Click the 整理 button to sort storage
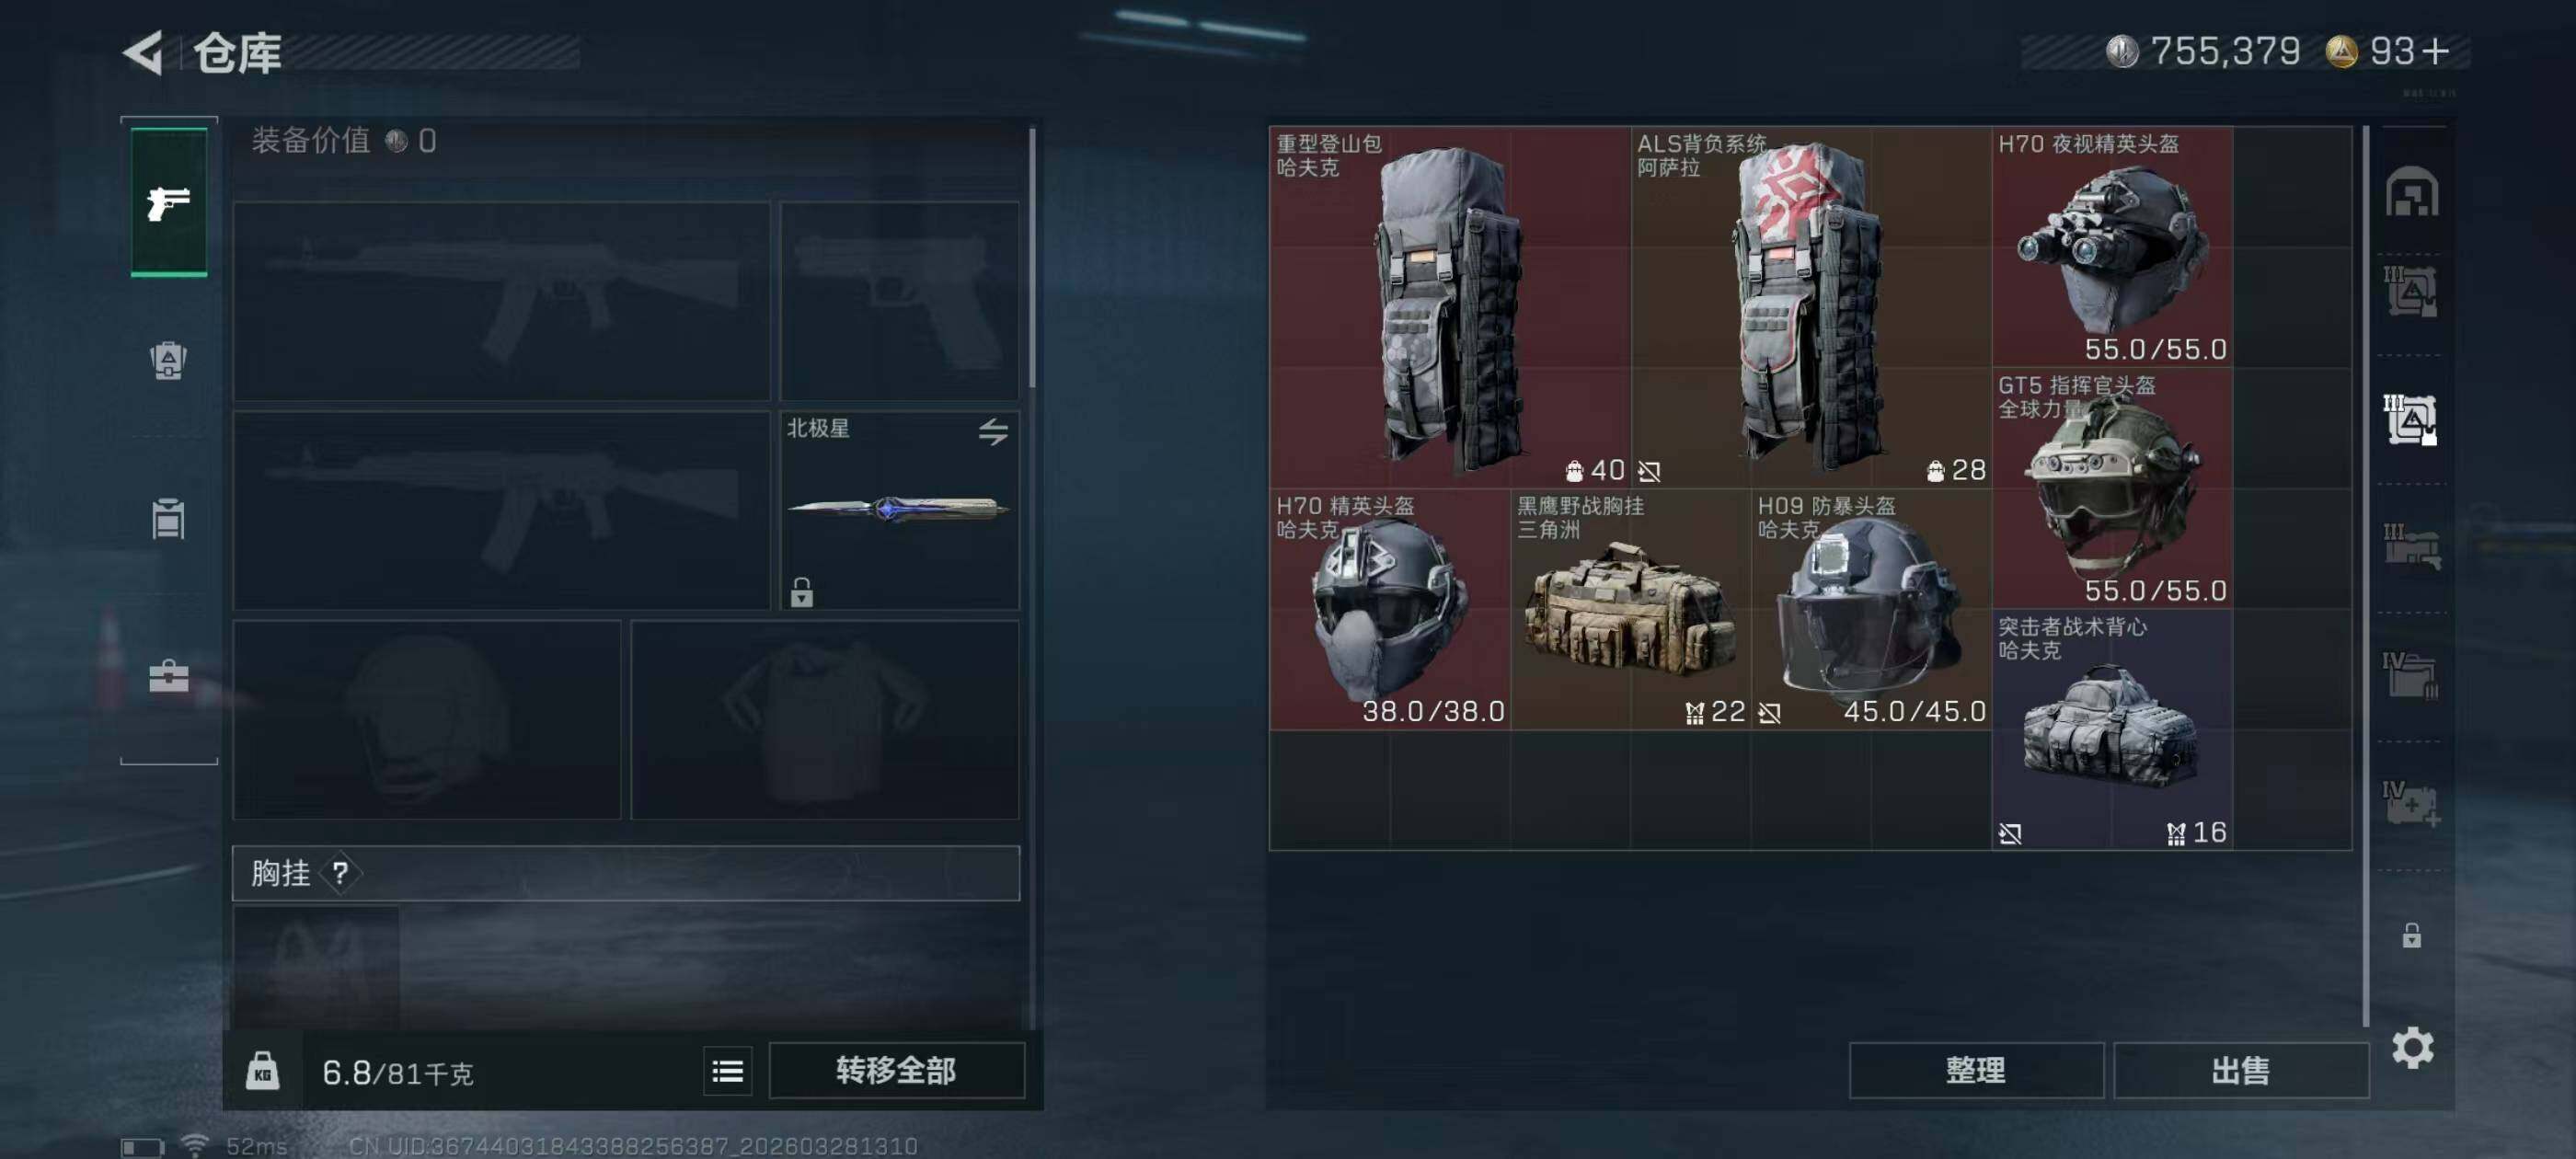 click(1976, 1071)
